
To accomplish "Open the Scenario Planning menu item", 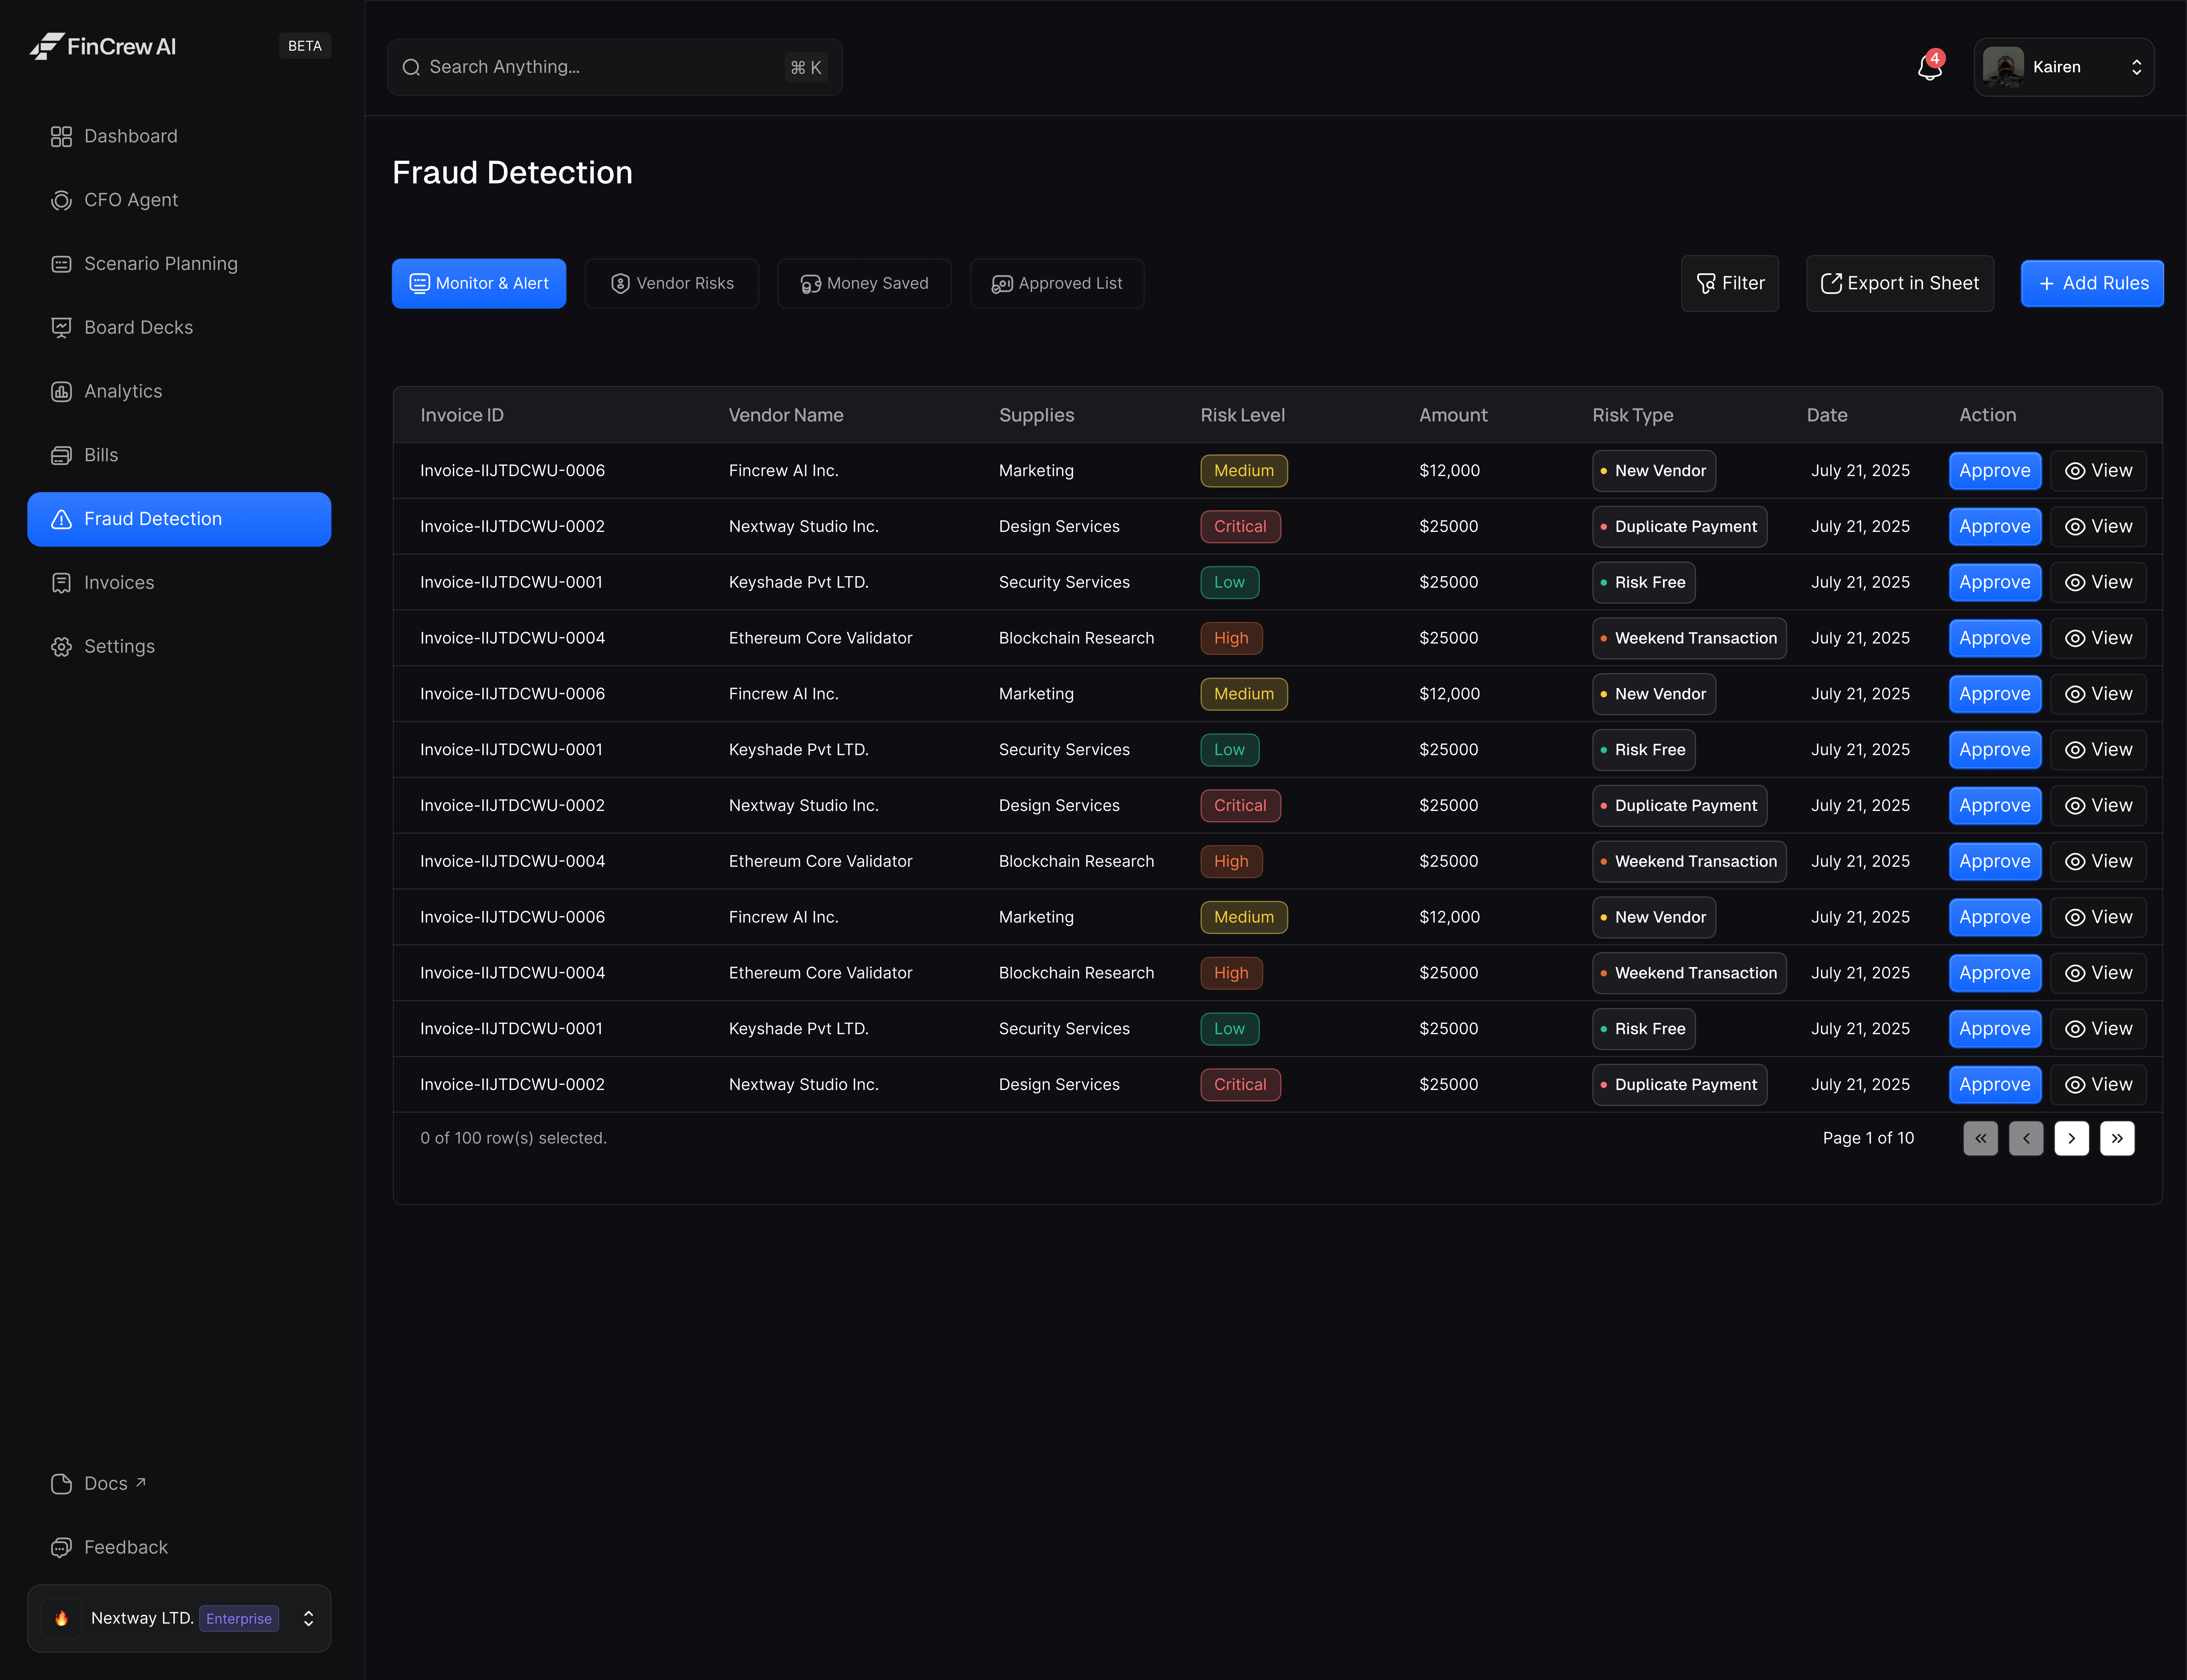I will (x=179, y=264).
